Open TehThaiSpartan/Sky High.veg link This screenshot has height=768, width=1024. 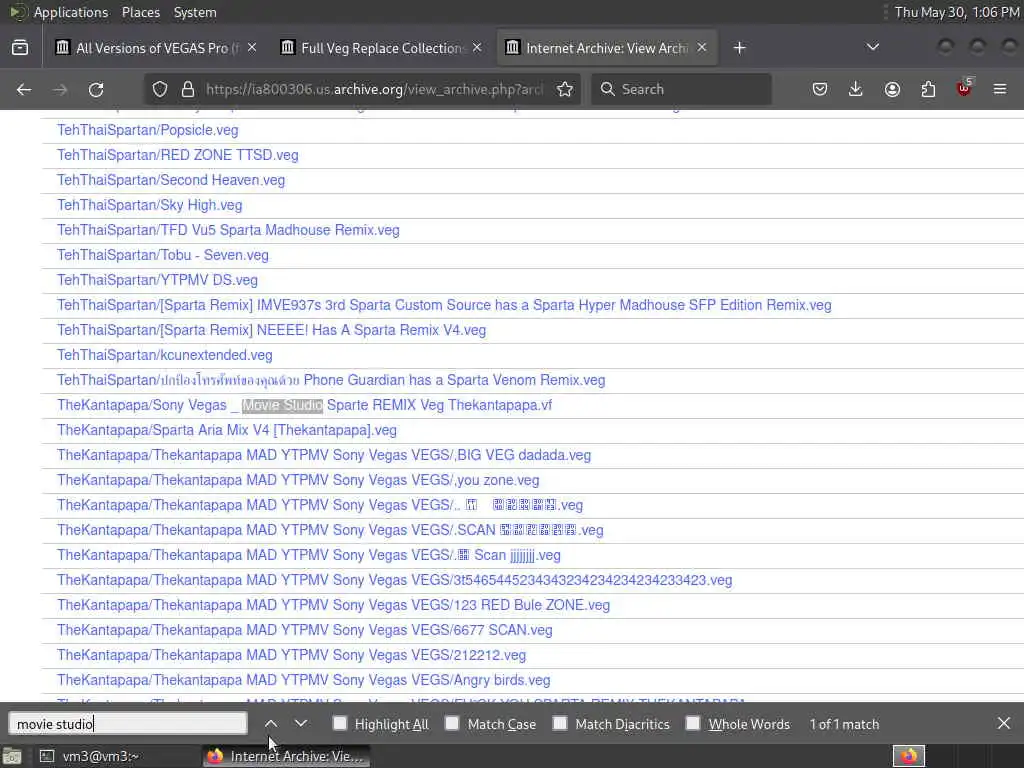[x=150, y=205]
